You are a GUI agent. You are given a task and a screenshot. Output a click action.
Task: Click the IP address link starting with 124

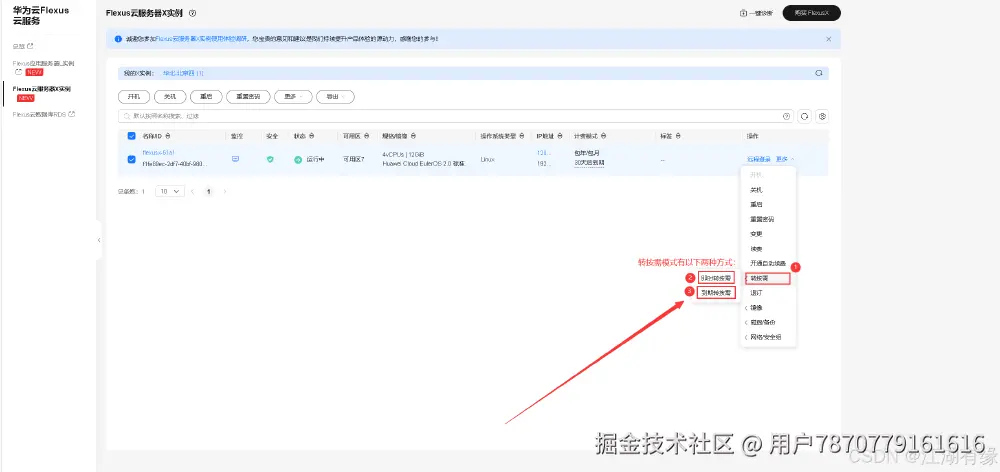pyautogui.click(x=543, y=153)
